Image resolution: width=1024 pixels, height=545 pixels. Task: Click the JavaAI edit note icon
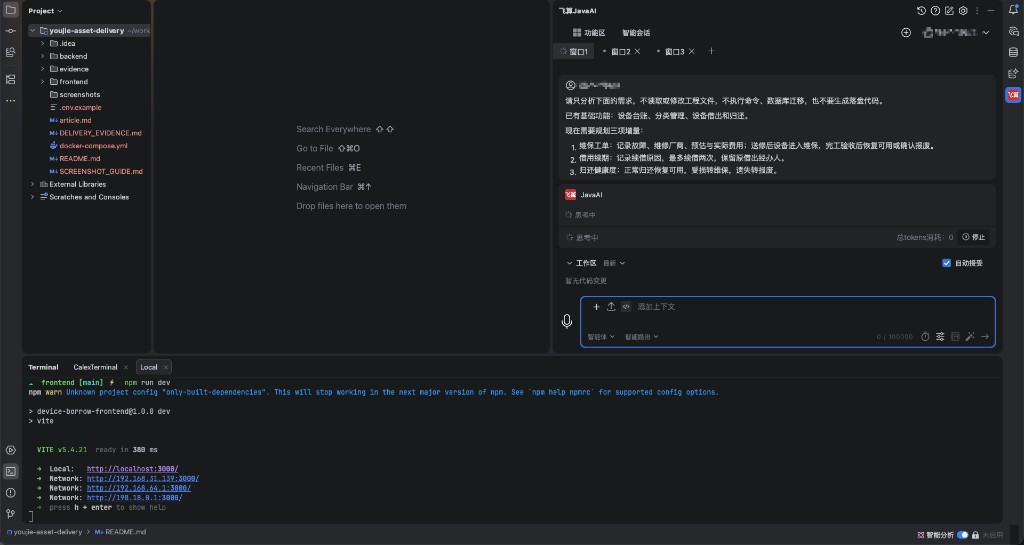949,10
